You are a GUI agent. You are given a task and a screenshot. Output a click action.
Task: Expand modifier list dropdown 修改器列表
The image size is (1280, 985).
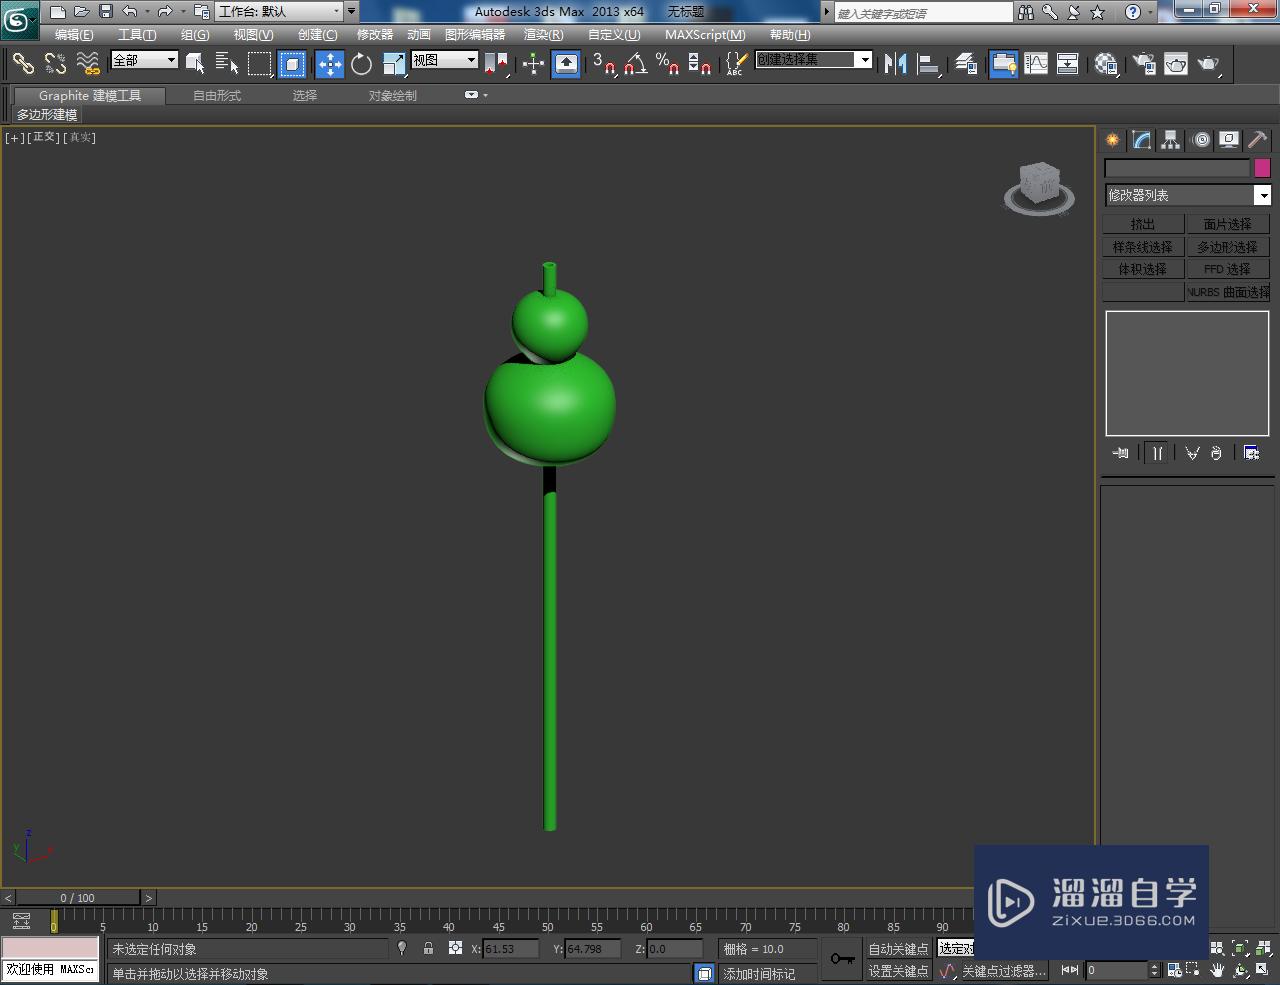point(1187,195)
